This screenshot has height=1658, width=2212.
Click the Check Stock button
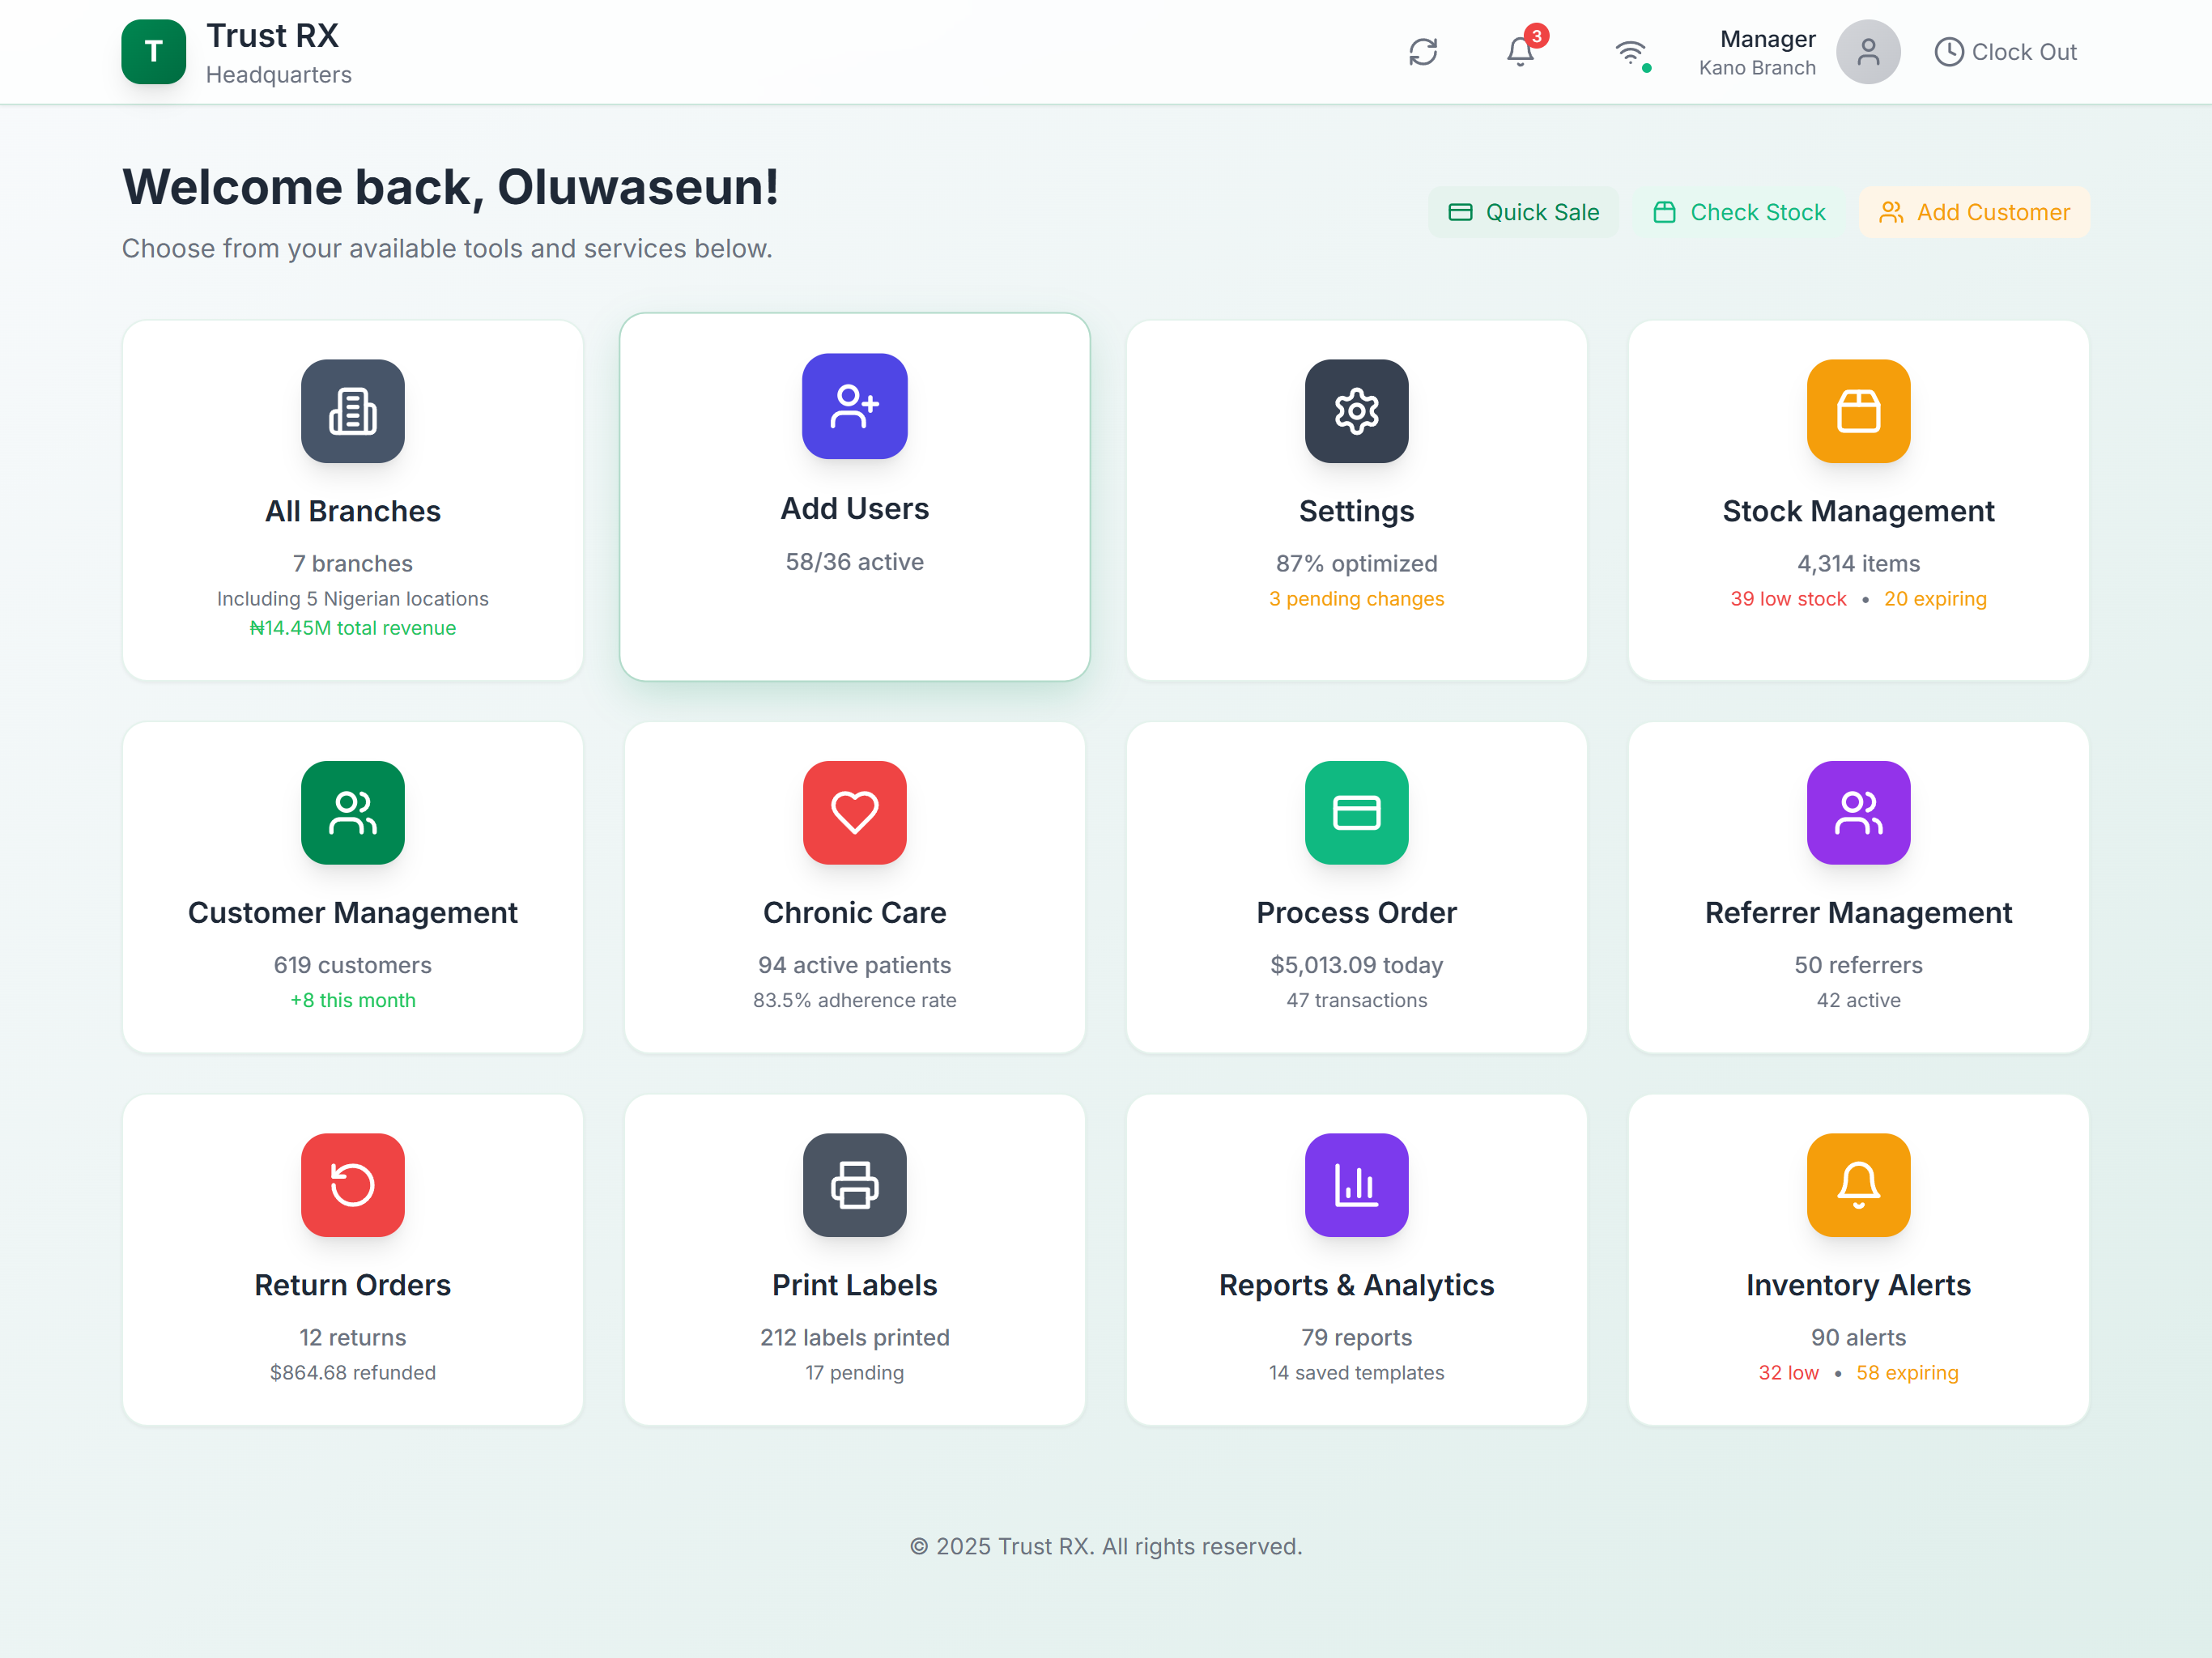pos(1739,212)
